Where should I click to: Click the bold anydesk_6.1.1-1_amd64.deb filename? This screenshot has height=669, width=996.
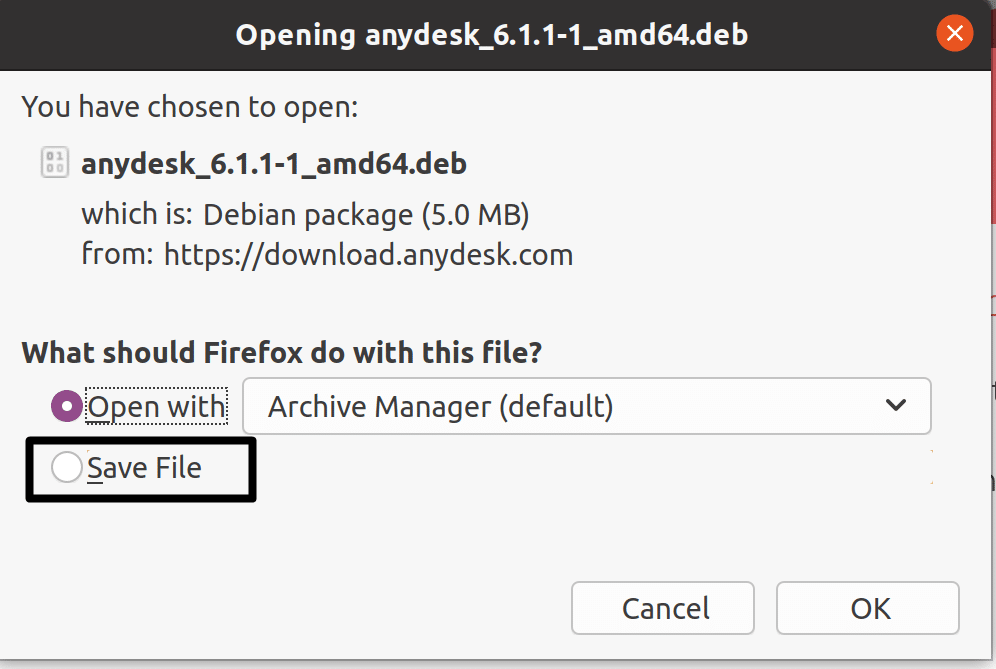point(274,163)
